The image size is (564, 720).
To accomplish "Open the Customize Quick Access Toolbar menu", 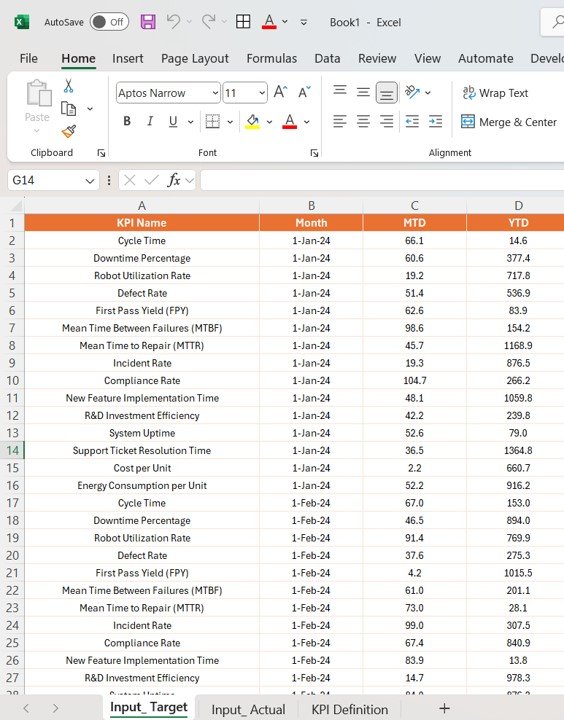I will pyautogui.click(x=304, y=22).
